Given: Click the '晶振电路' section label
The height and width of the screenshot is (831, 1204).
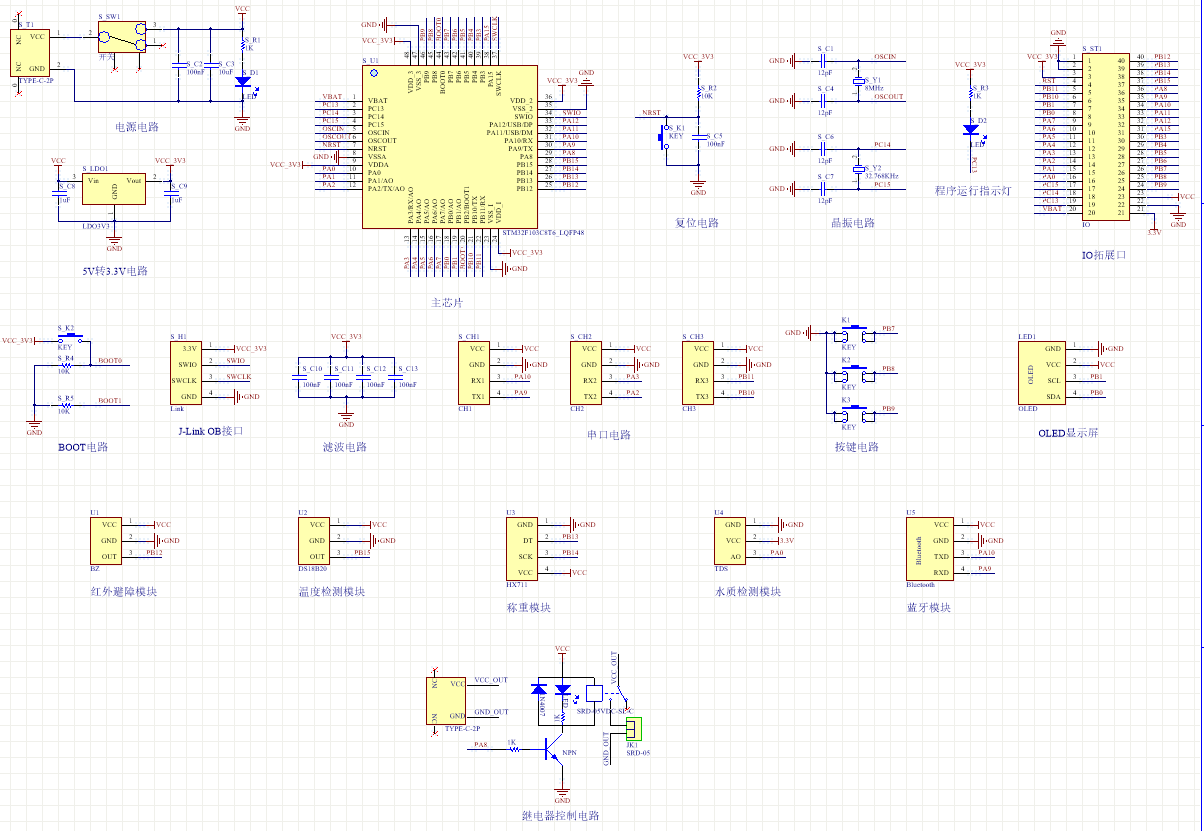Looking at the screenshot, I should (x=853, y=222).
